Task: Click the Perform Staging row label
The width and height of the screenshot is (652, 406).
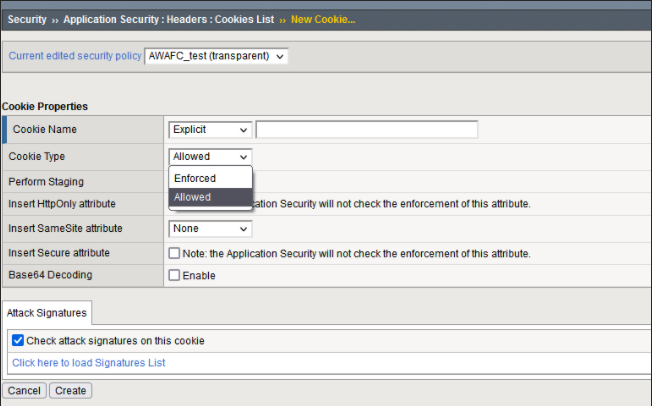Action: (46, 182)
